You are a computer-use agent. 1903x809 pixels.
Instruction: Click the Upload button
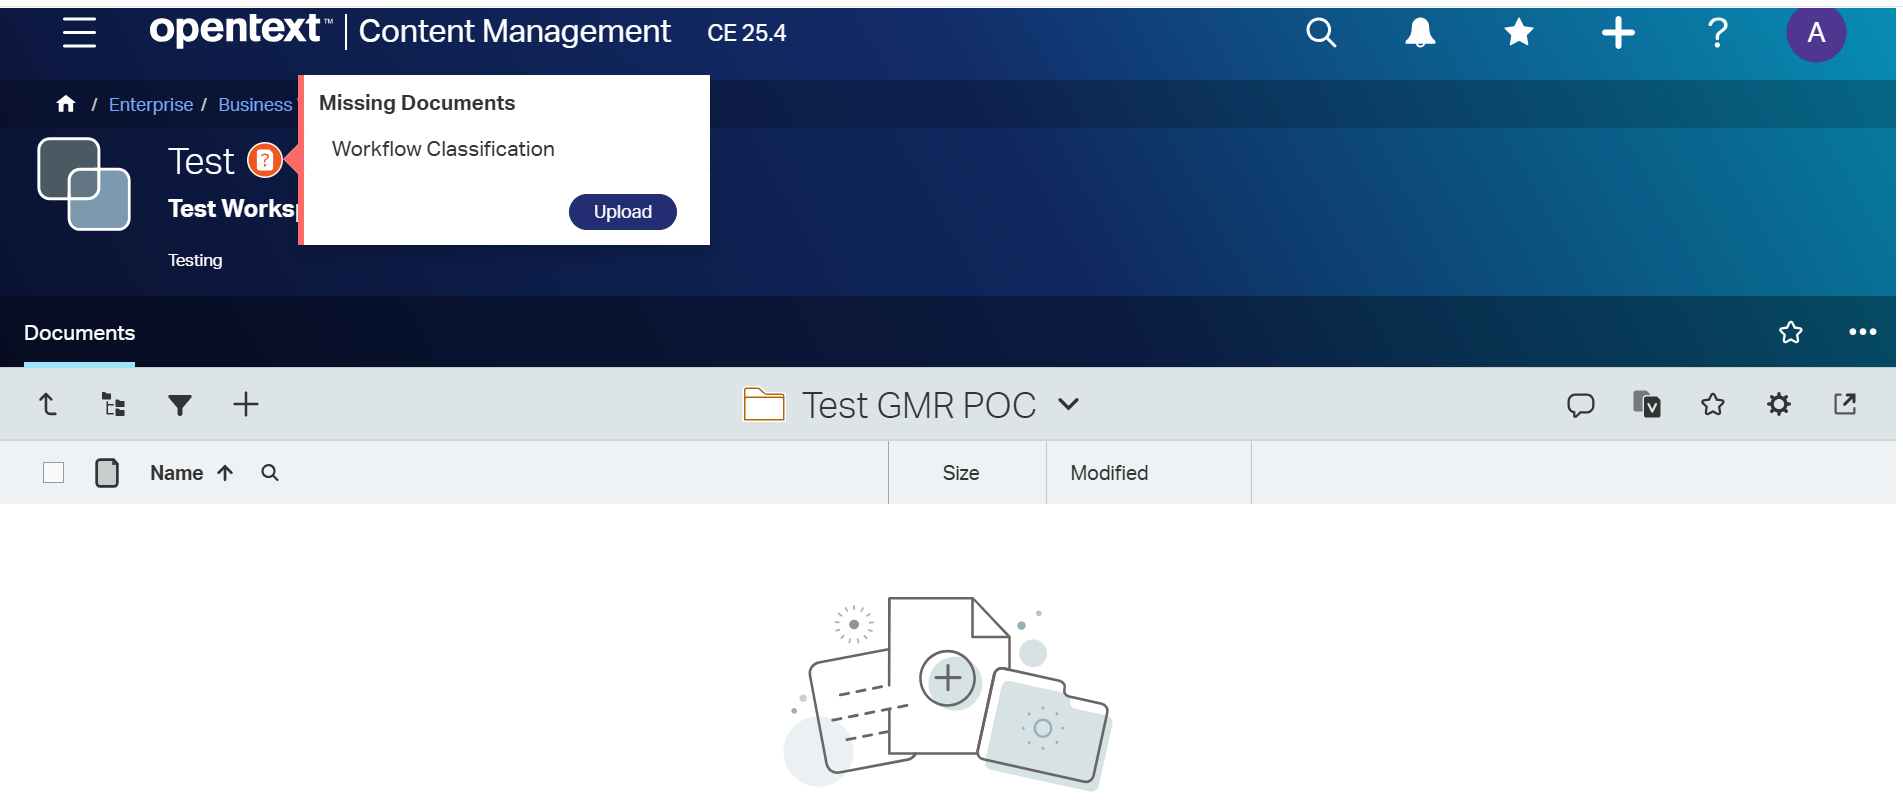click(623, 212)
